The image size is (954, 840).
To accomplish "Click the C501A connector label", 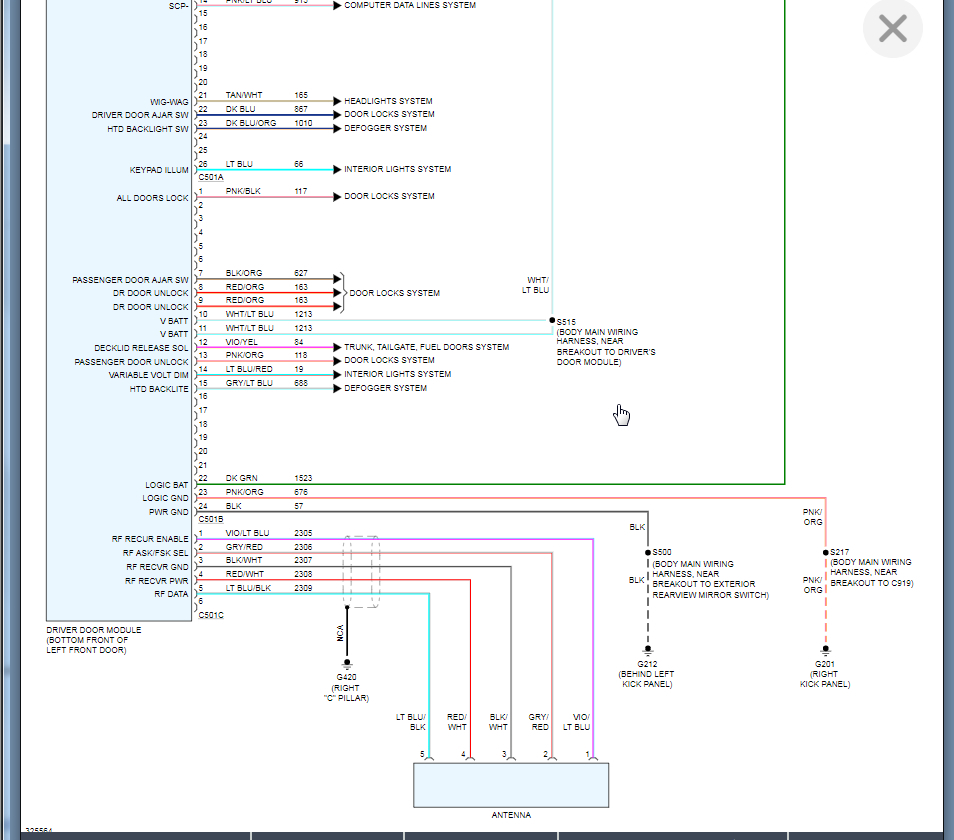I will point(211,178).
